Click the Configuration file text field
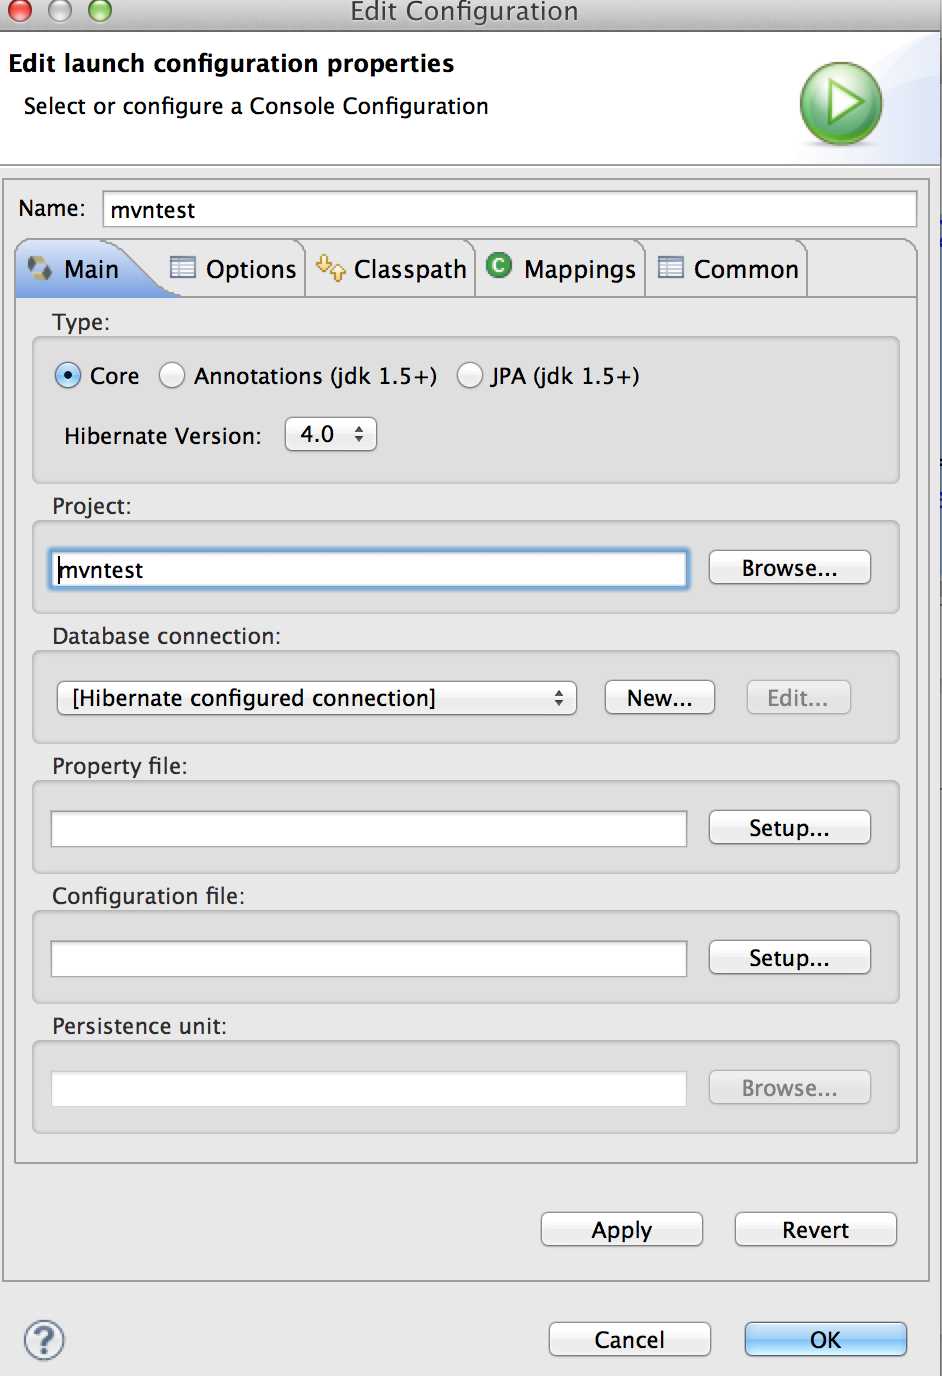Screen dimensions: 942x1376 tap(369, 959)
